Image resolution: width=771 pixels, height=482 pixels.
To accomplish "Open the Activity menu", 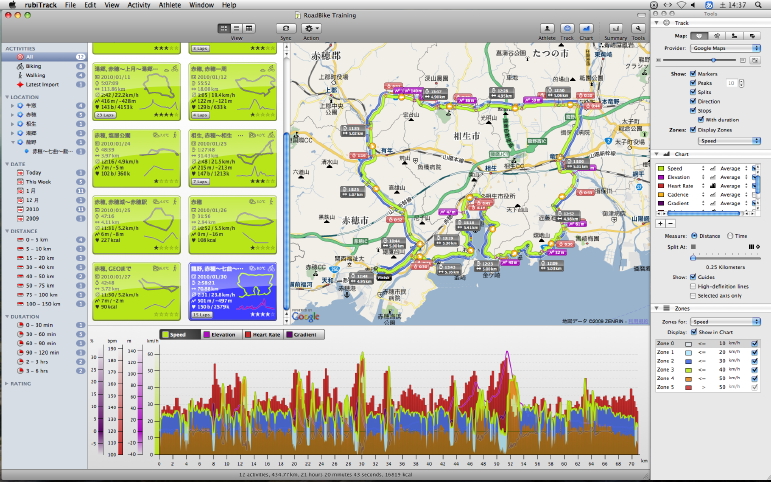I will (139, 5).
